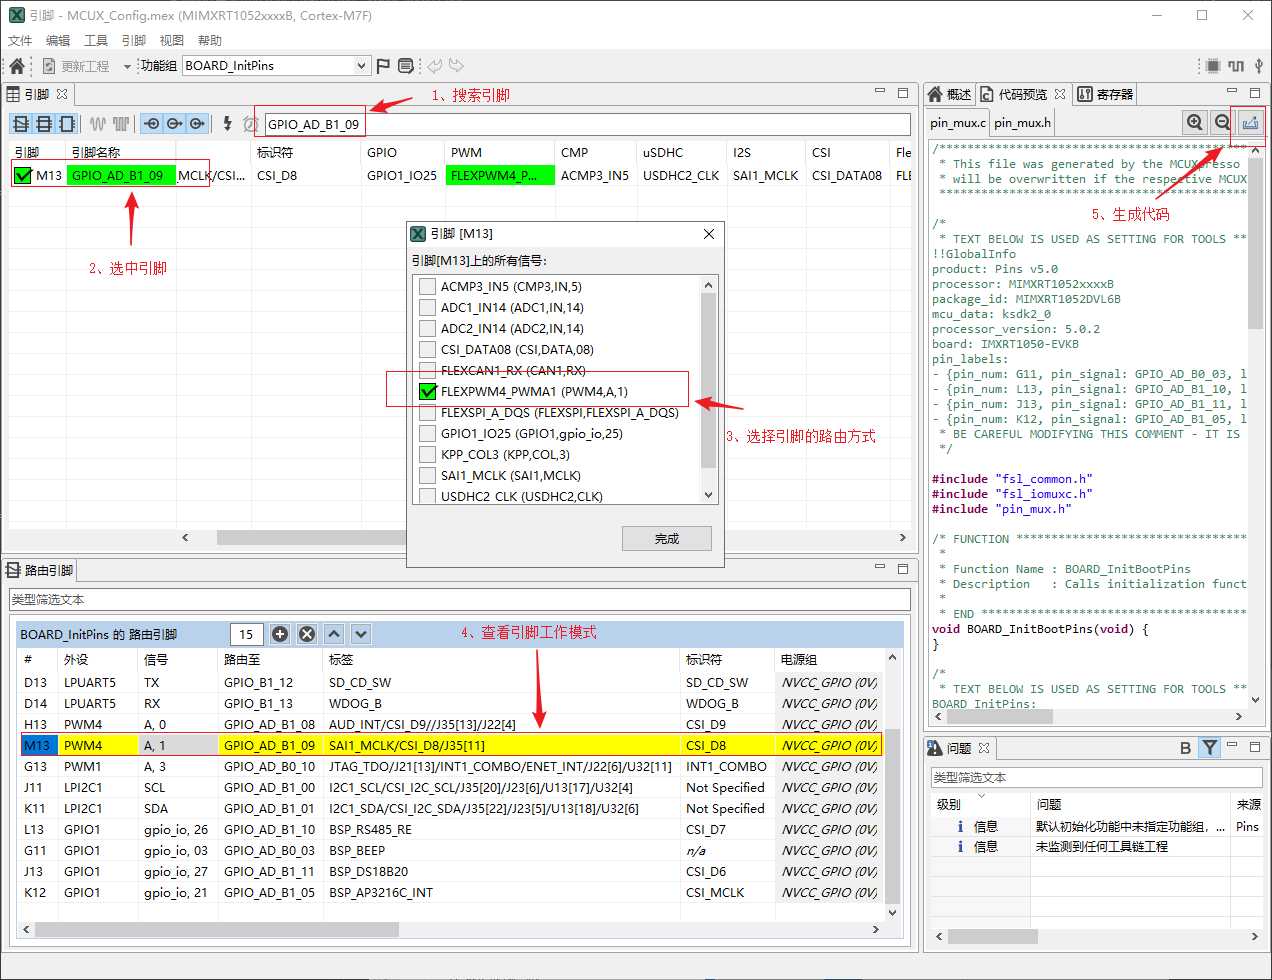Click the pin search field containing GPIO_AD_B1_09
The width and height of the screenshot is (1272, 980).
pos(313,125)
